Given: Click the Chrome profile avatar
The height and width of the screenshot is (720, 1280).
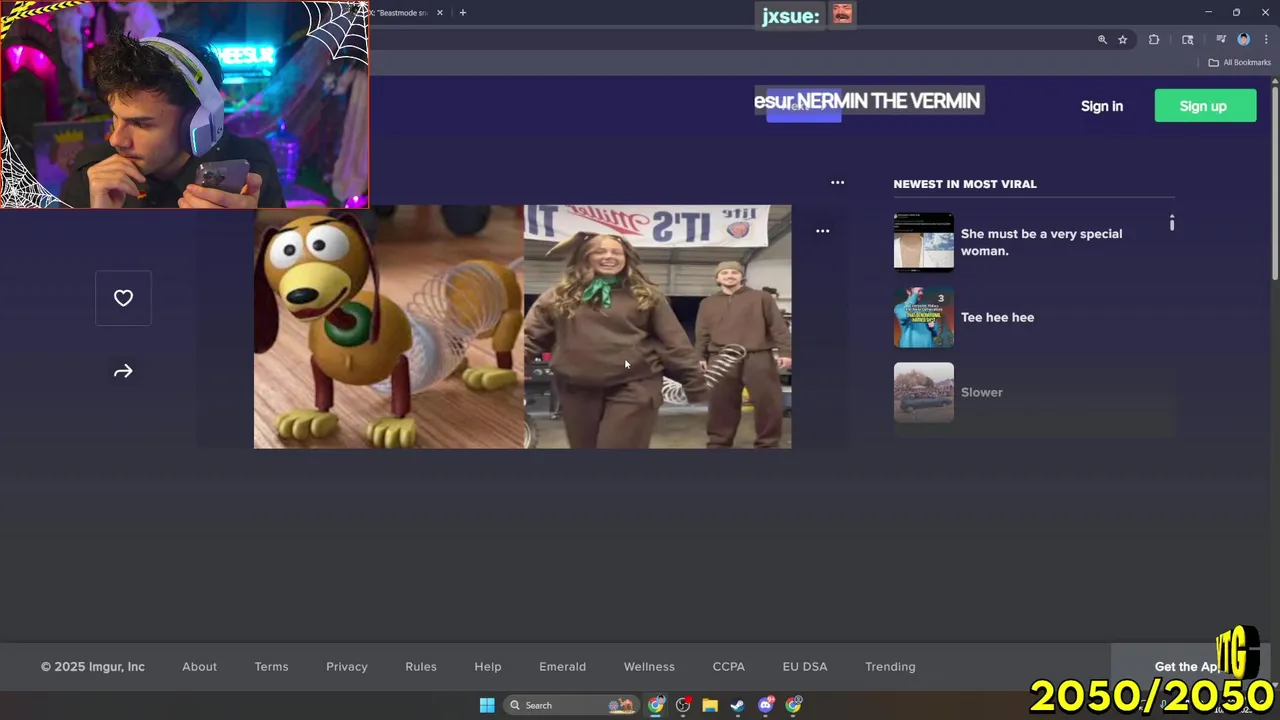Looking at the screenshot, I should tap(1244, 40).
